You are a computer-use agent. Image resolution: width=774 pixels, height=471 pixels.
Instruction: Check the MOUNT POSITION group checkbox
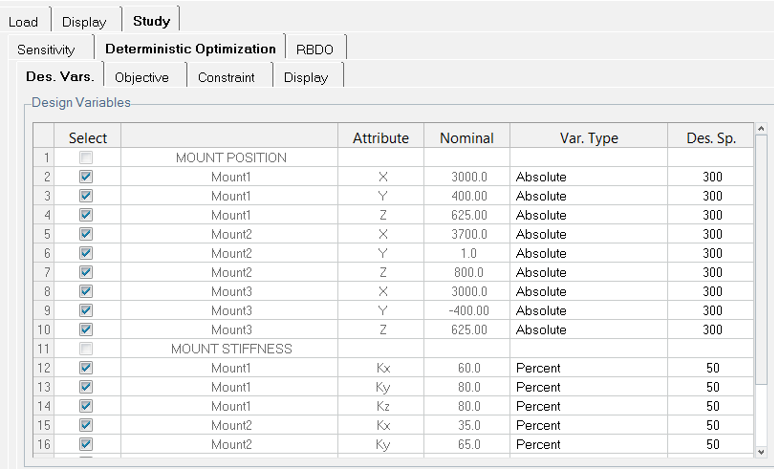(86, 158)
